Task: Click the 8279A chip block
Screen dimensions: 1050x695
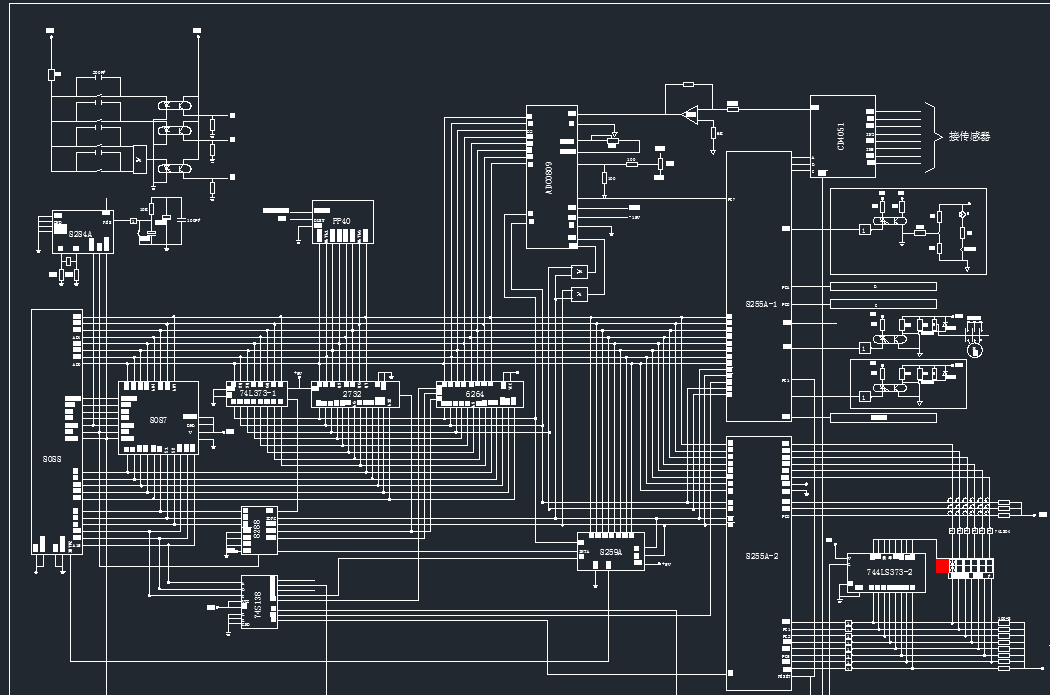Action: coord(610,552)
